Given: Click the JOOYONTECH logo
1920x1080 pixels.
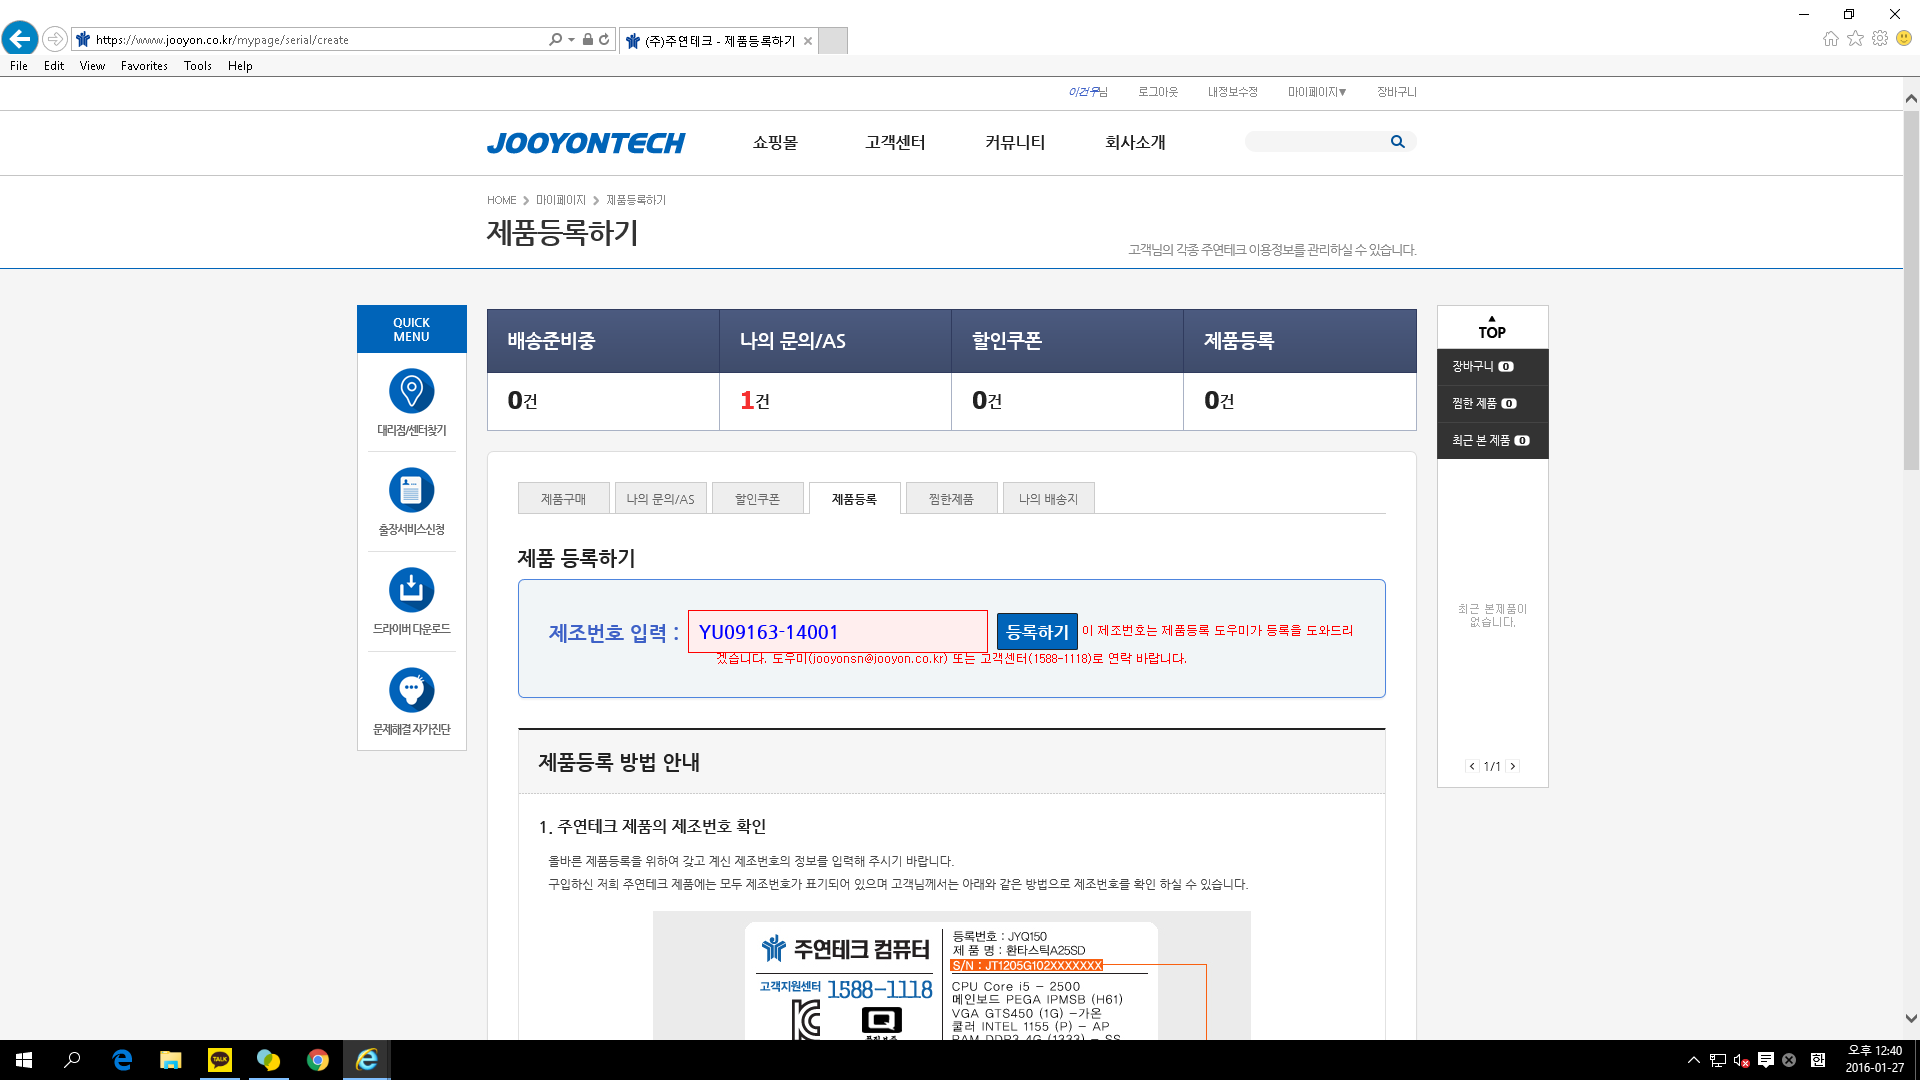Looking at the screenshot, I should (x=586, y=143).
